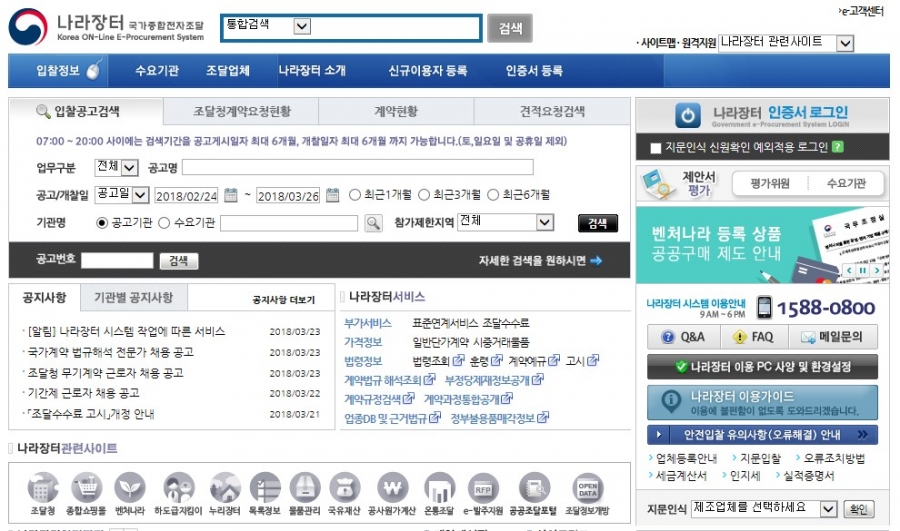Click 검색 button beside 공고번호

[179, 261]
